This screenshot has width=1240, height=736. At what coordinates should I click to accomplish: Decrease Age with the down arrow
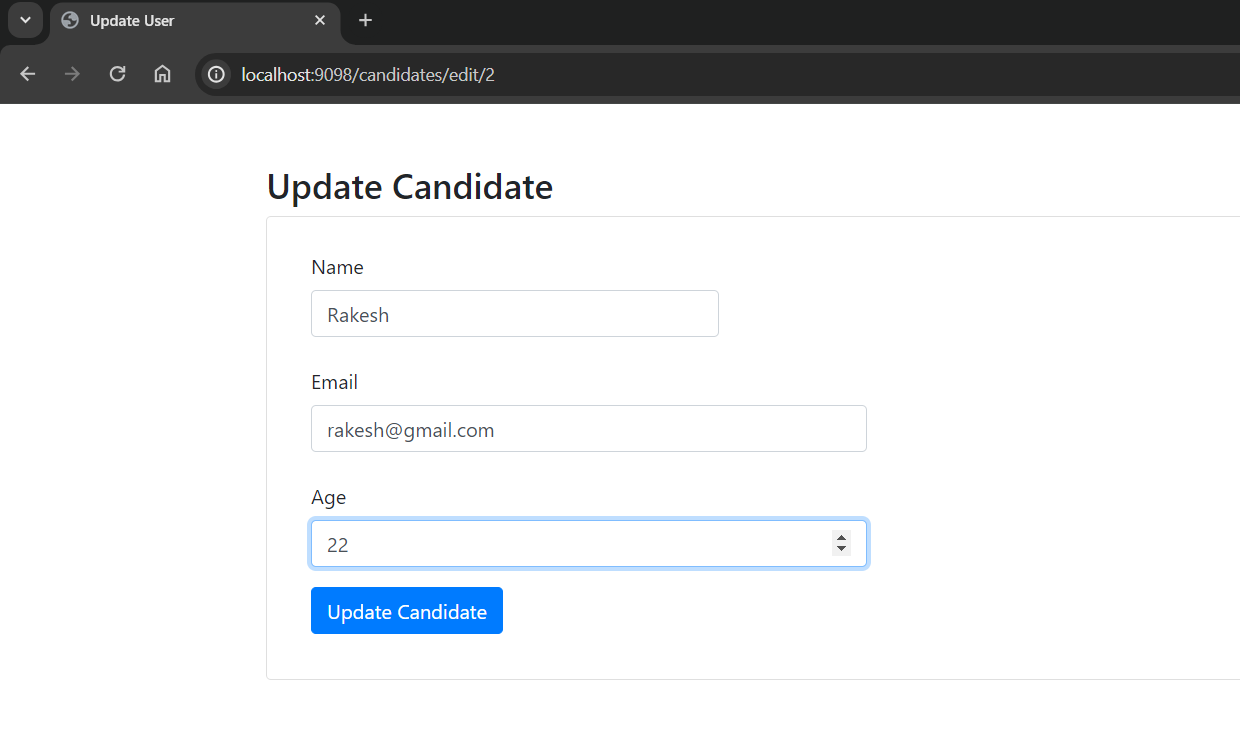coord(841,550)
